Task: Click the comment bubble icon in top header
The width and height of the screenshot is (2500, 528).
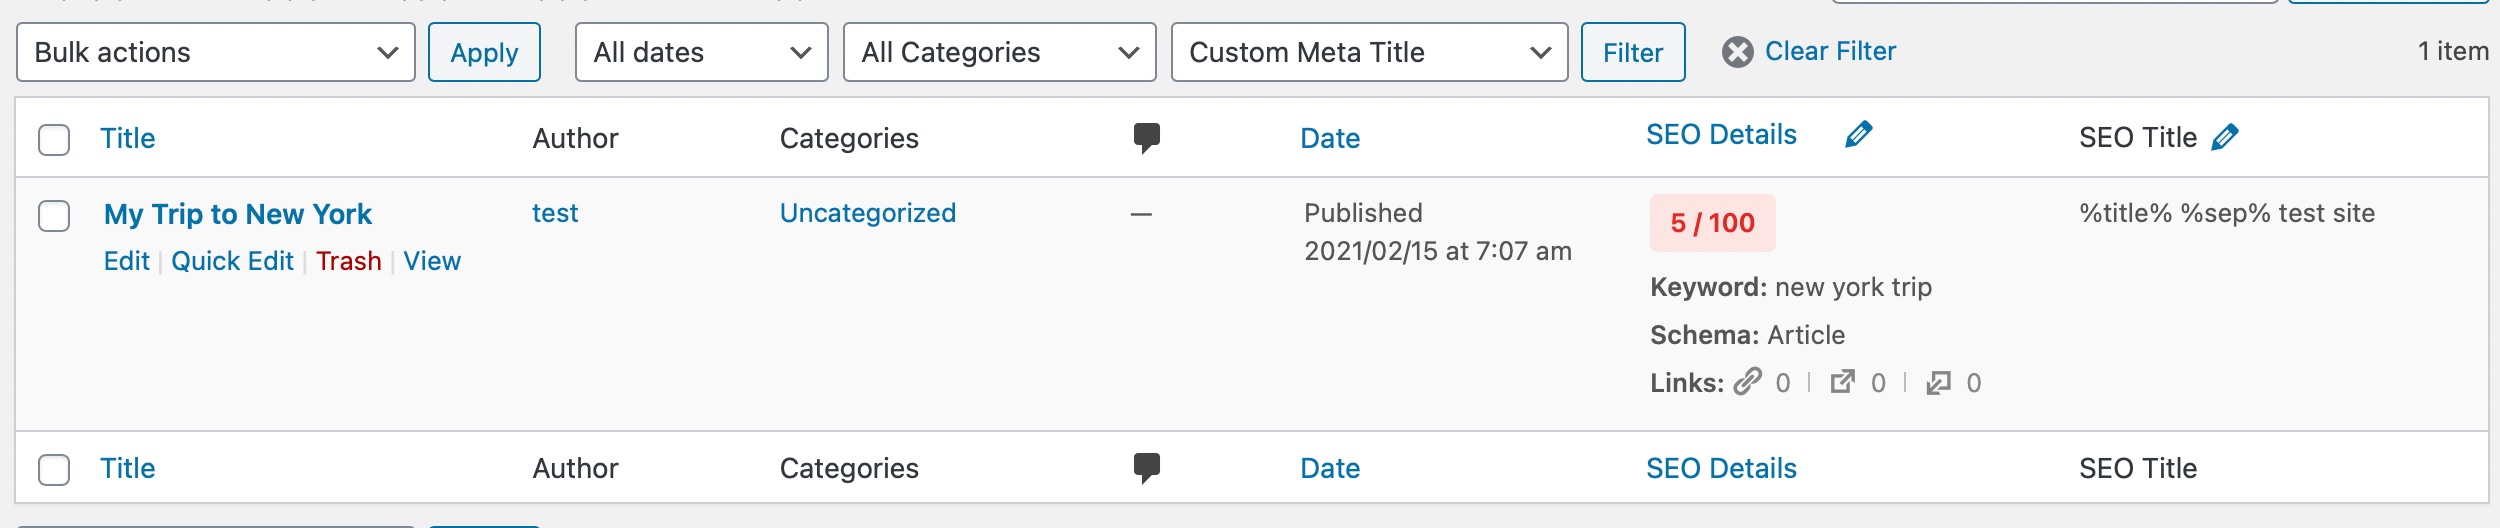Action: (1146, 137)
